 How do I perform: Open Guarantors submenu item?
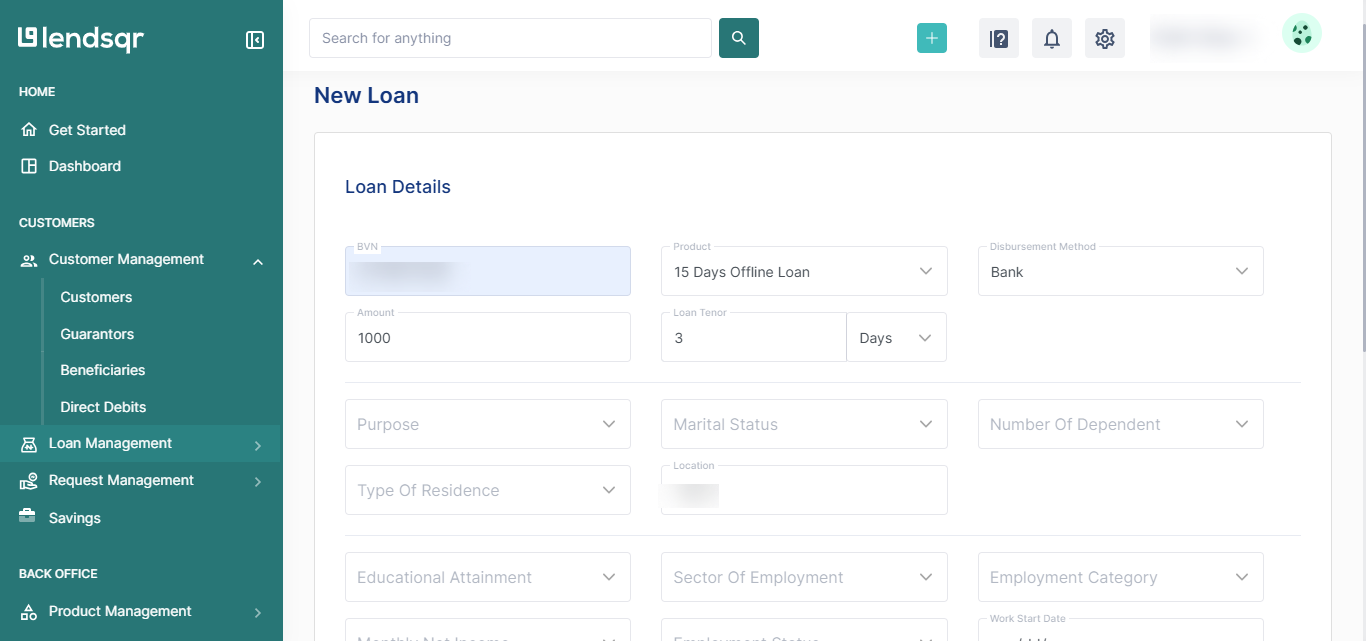point(97,334)
